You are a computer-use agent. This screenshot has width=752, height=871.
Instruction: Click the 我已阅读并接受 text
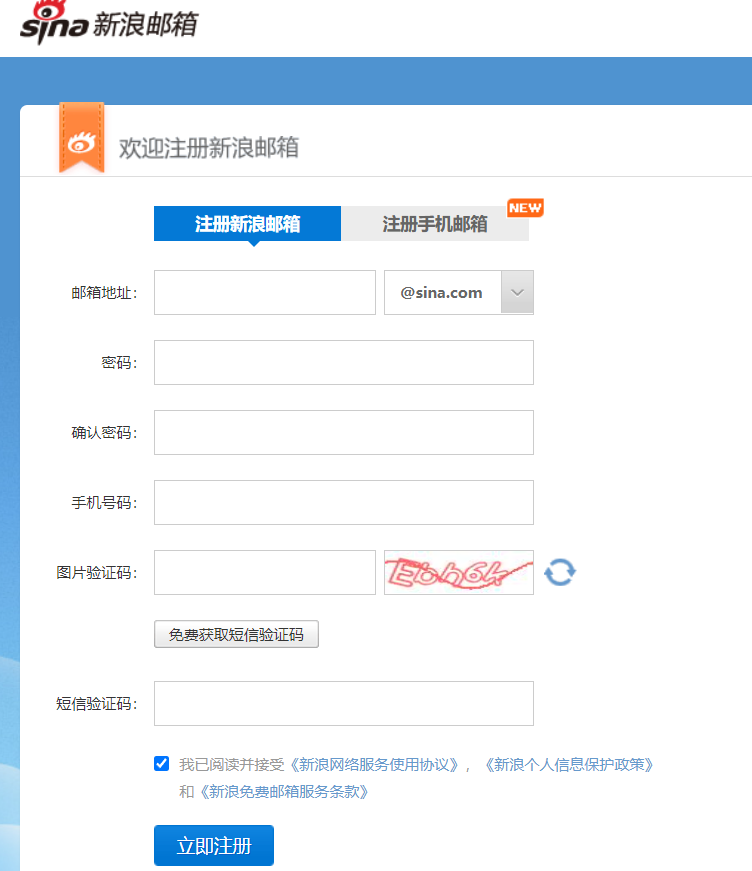(232, 765)
